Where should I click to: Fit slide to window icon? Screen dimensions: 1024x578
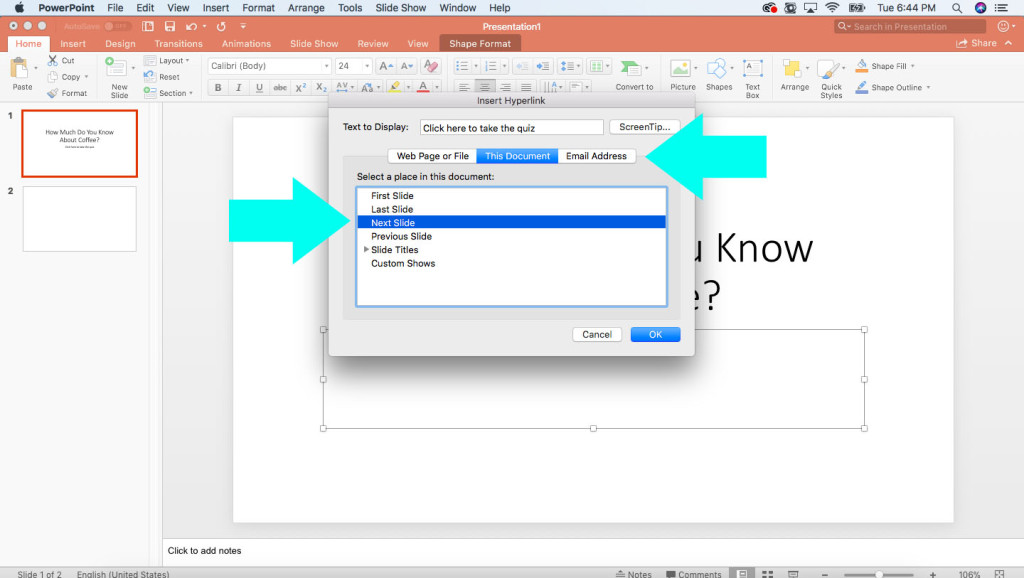[x=999, y=574]
